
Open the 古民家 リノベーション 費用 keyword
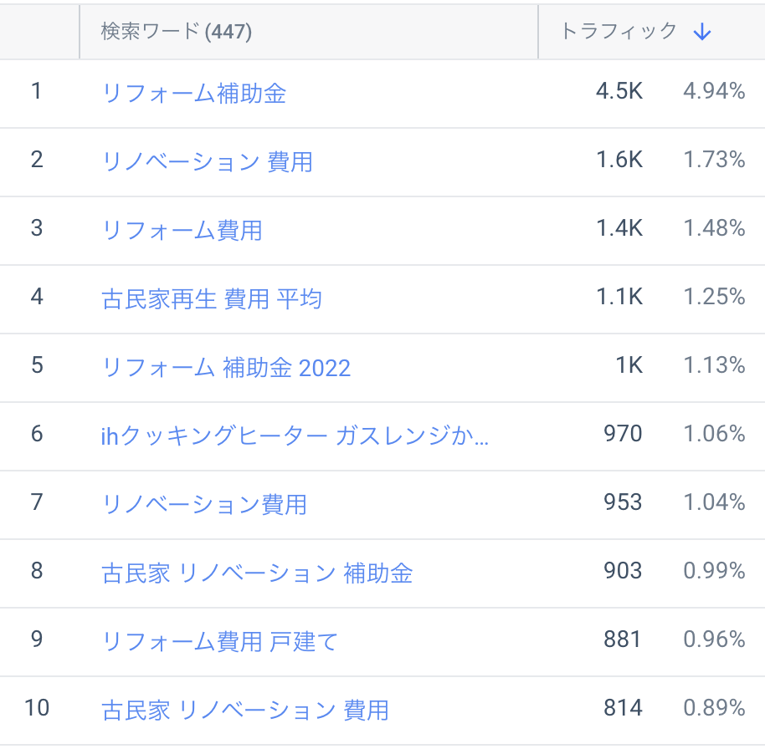coord(245,710)
